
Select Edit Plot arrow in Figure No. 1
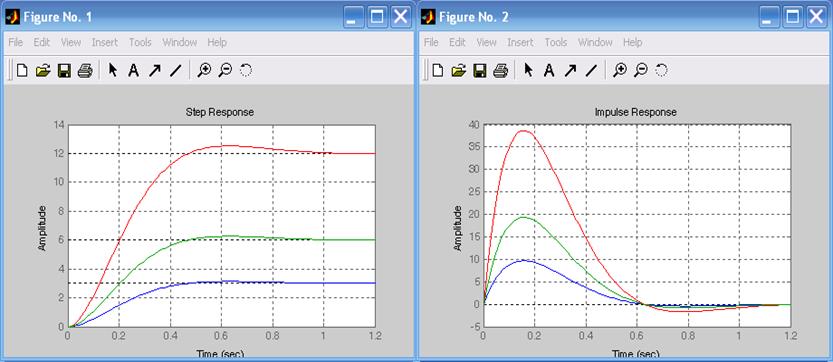(x=113, y=70)
